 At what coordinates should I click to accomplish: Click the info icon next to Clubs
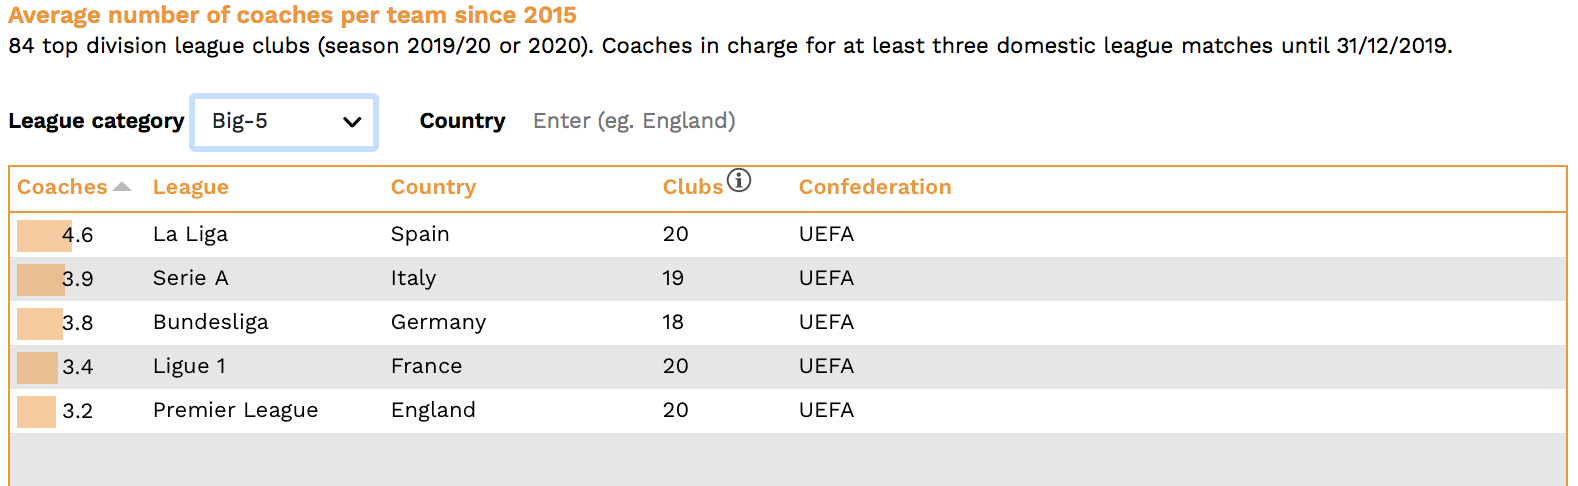[x=739, y=180]
